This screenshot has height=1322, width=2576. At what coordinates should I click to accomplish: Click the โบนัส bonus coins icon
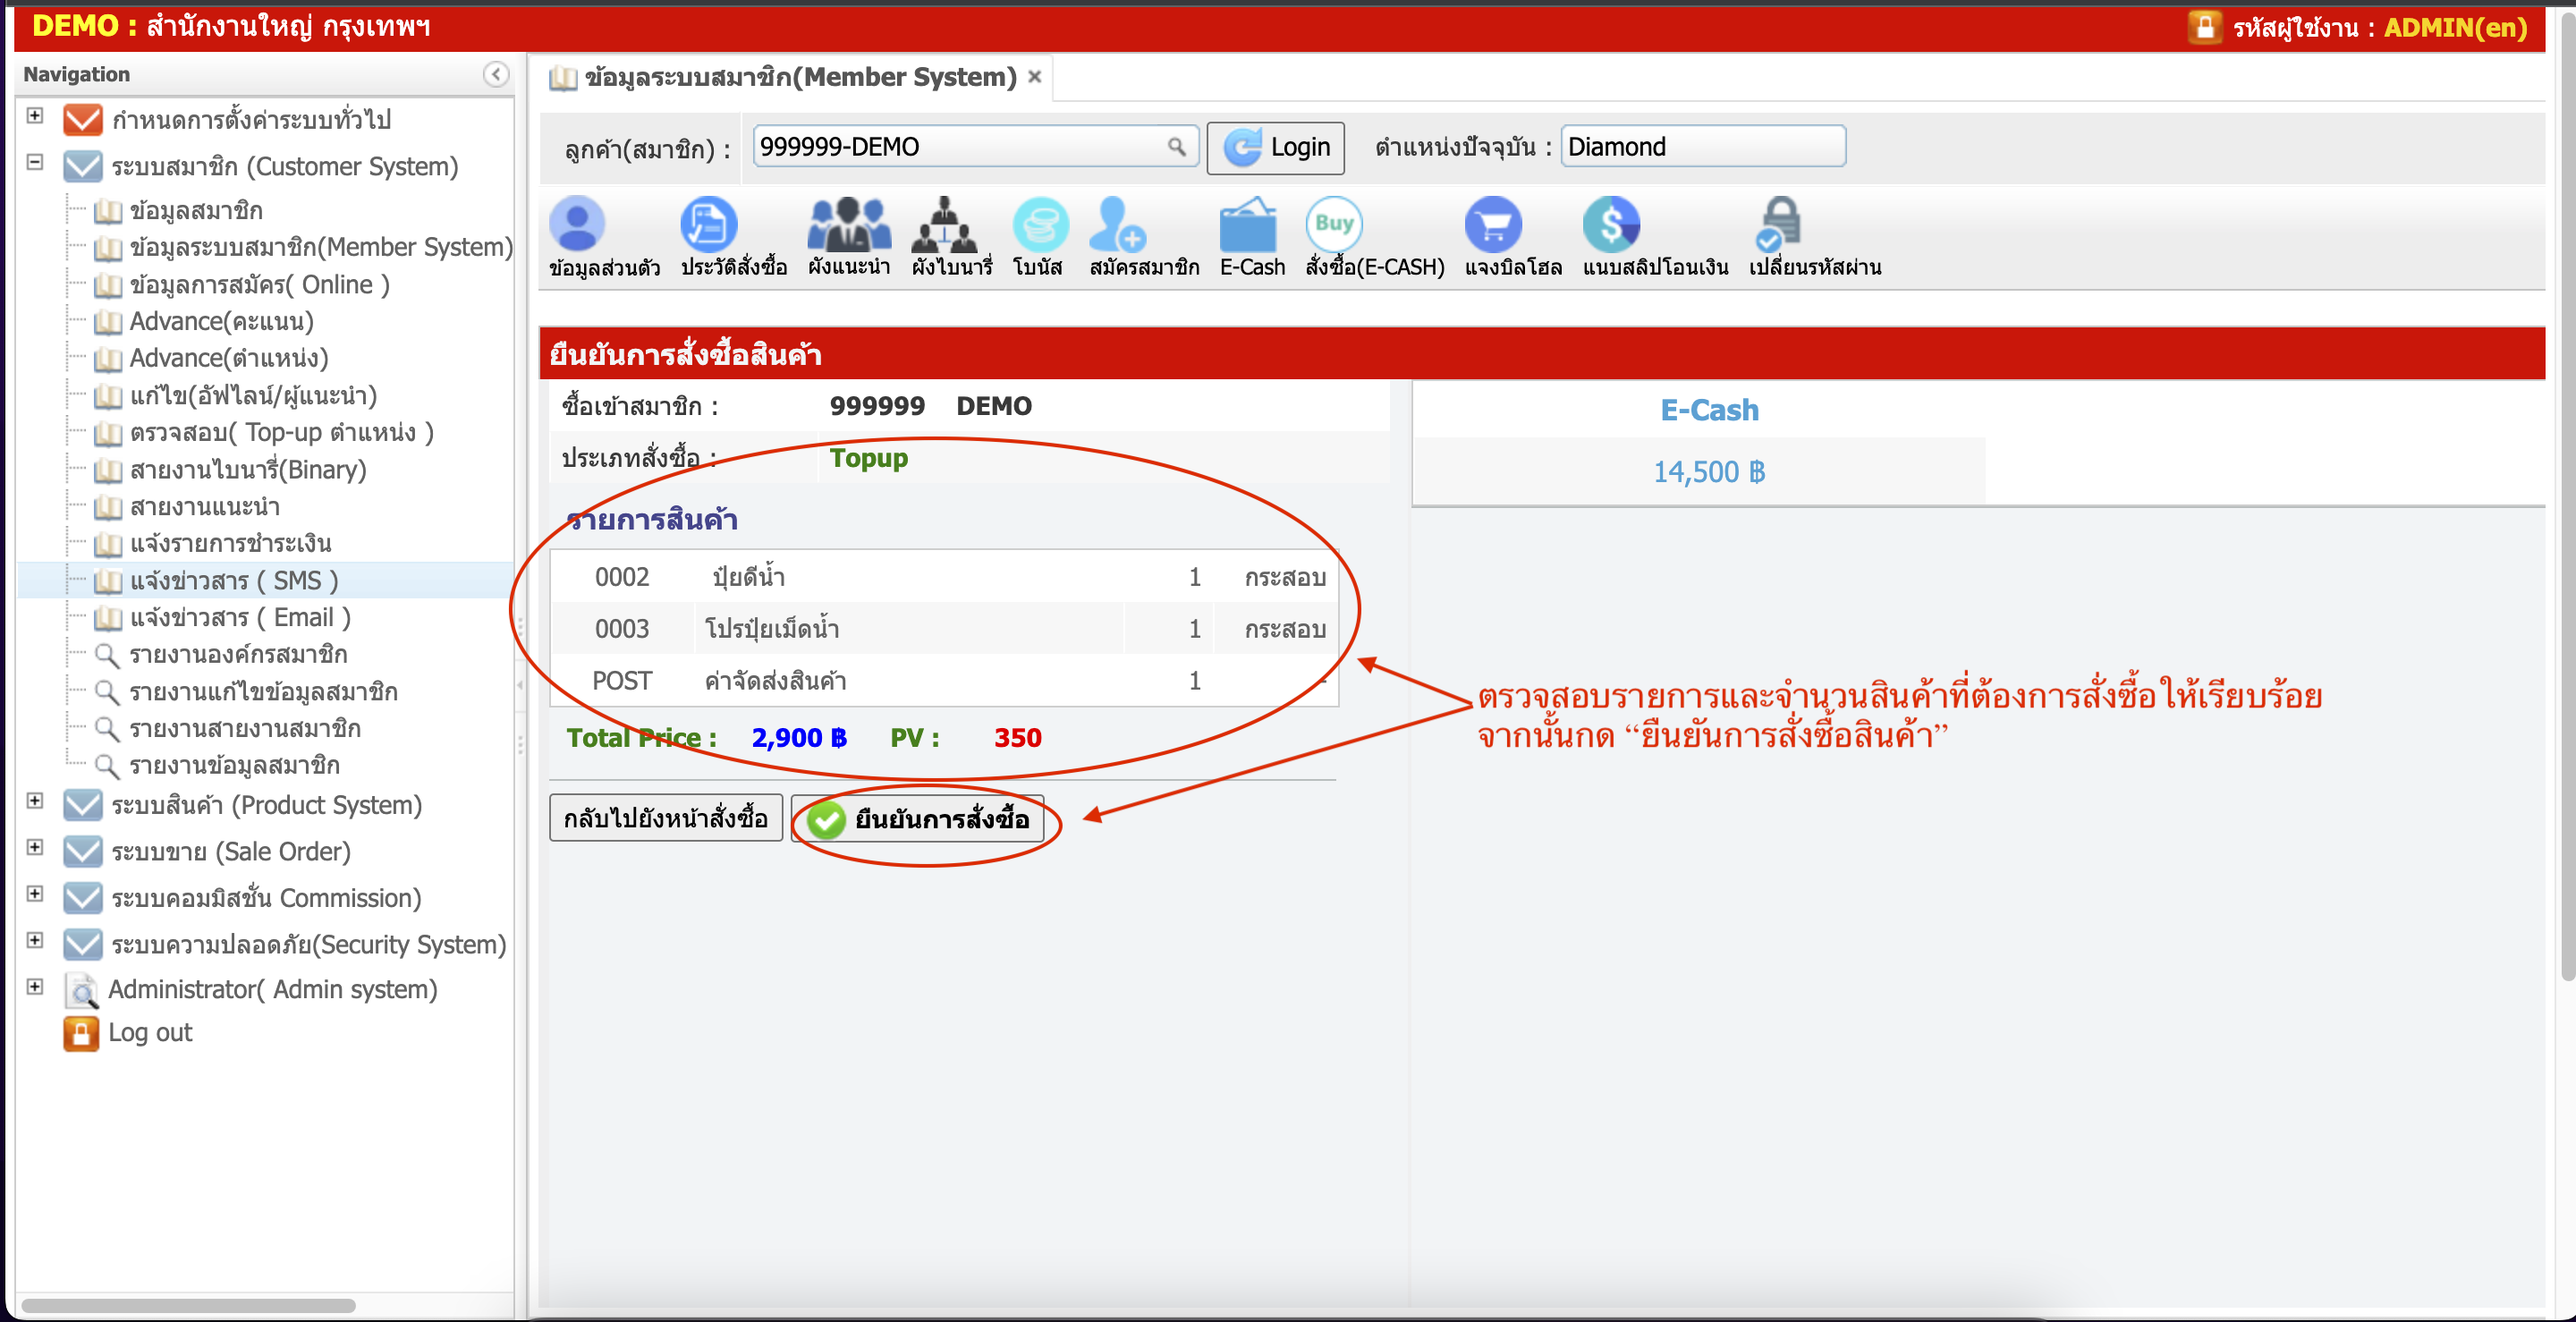click(1039, 224)
